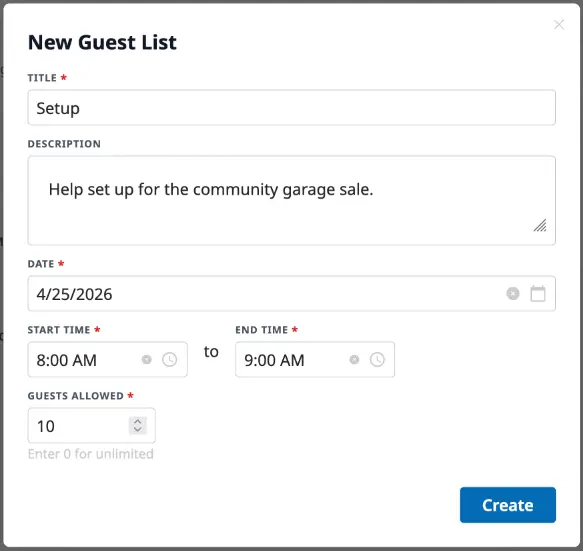Click the 'Enter 0 for unlimited' hint
Image resolution: width=583 pixels, height=551 pixels.
pos(91,454)
